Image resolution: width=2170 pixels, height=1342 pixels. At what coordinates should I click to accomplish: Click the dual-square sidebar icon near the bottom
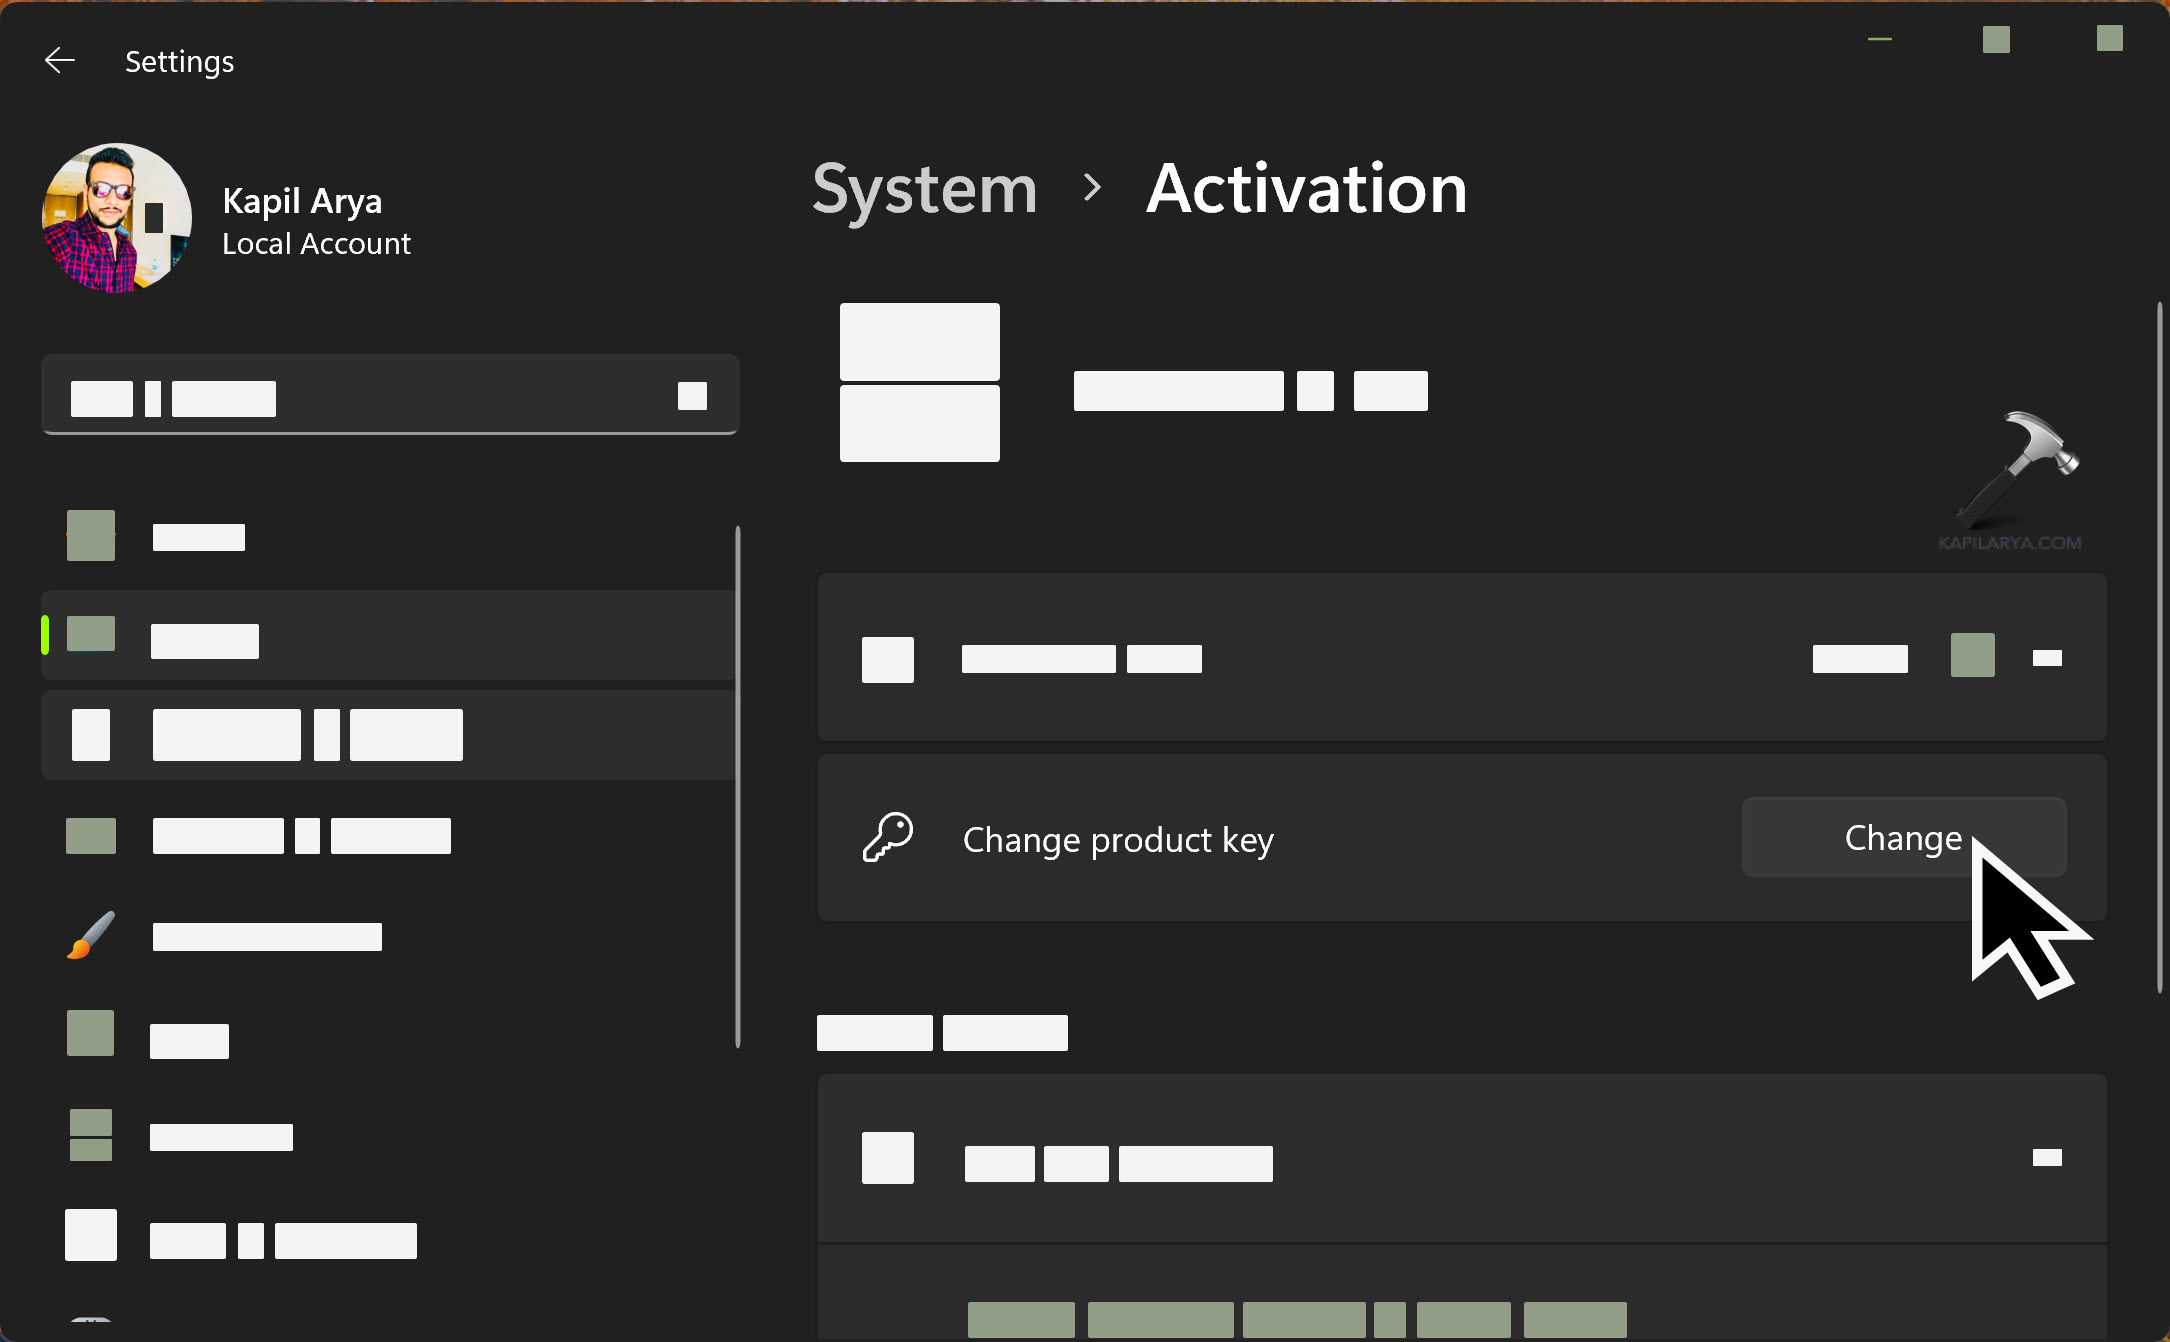point(90,1135)
